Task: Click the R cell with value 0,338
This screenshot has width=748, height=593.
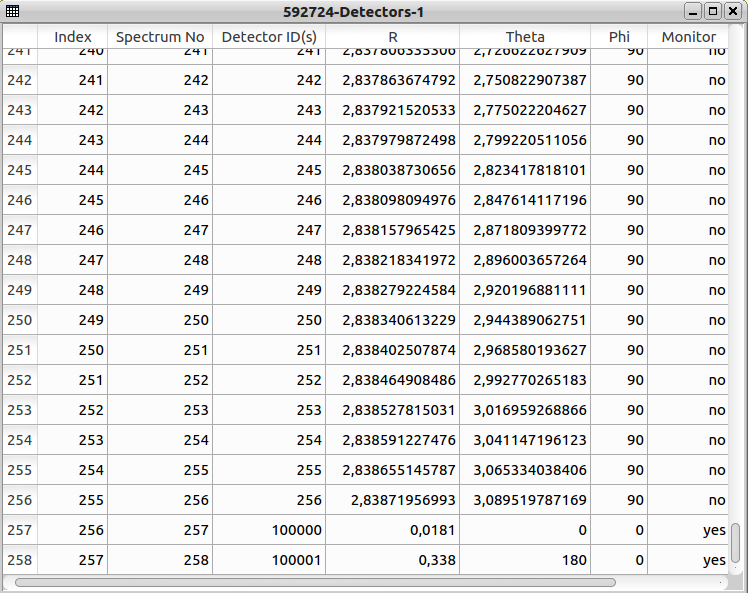Action: (393, 560)
